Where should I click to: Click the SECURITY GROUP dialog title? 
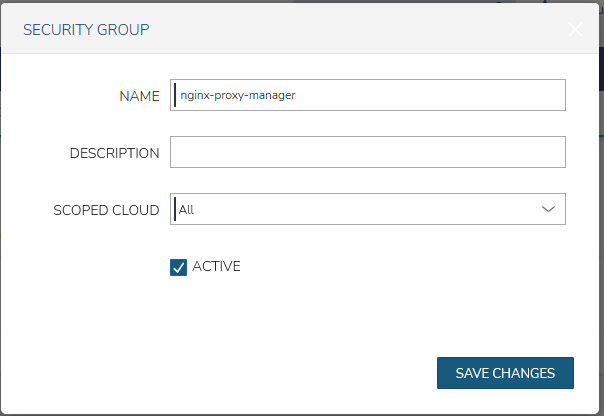(x=86, y=29)
